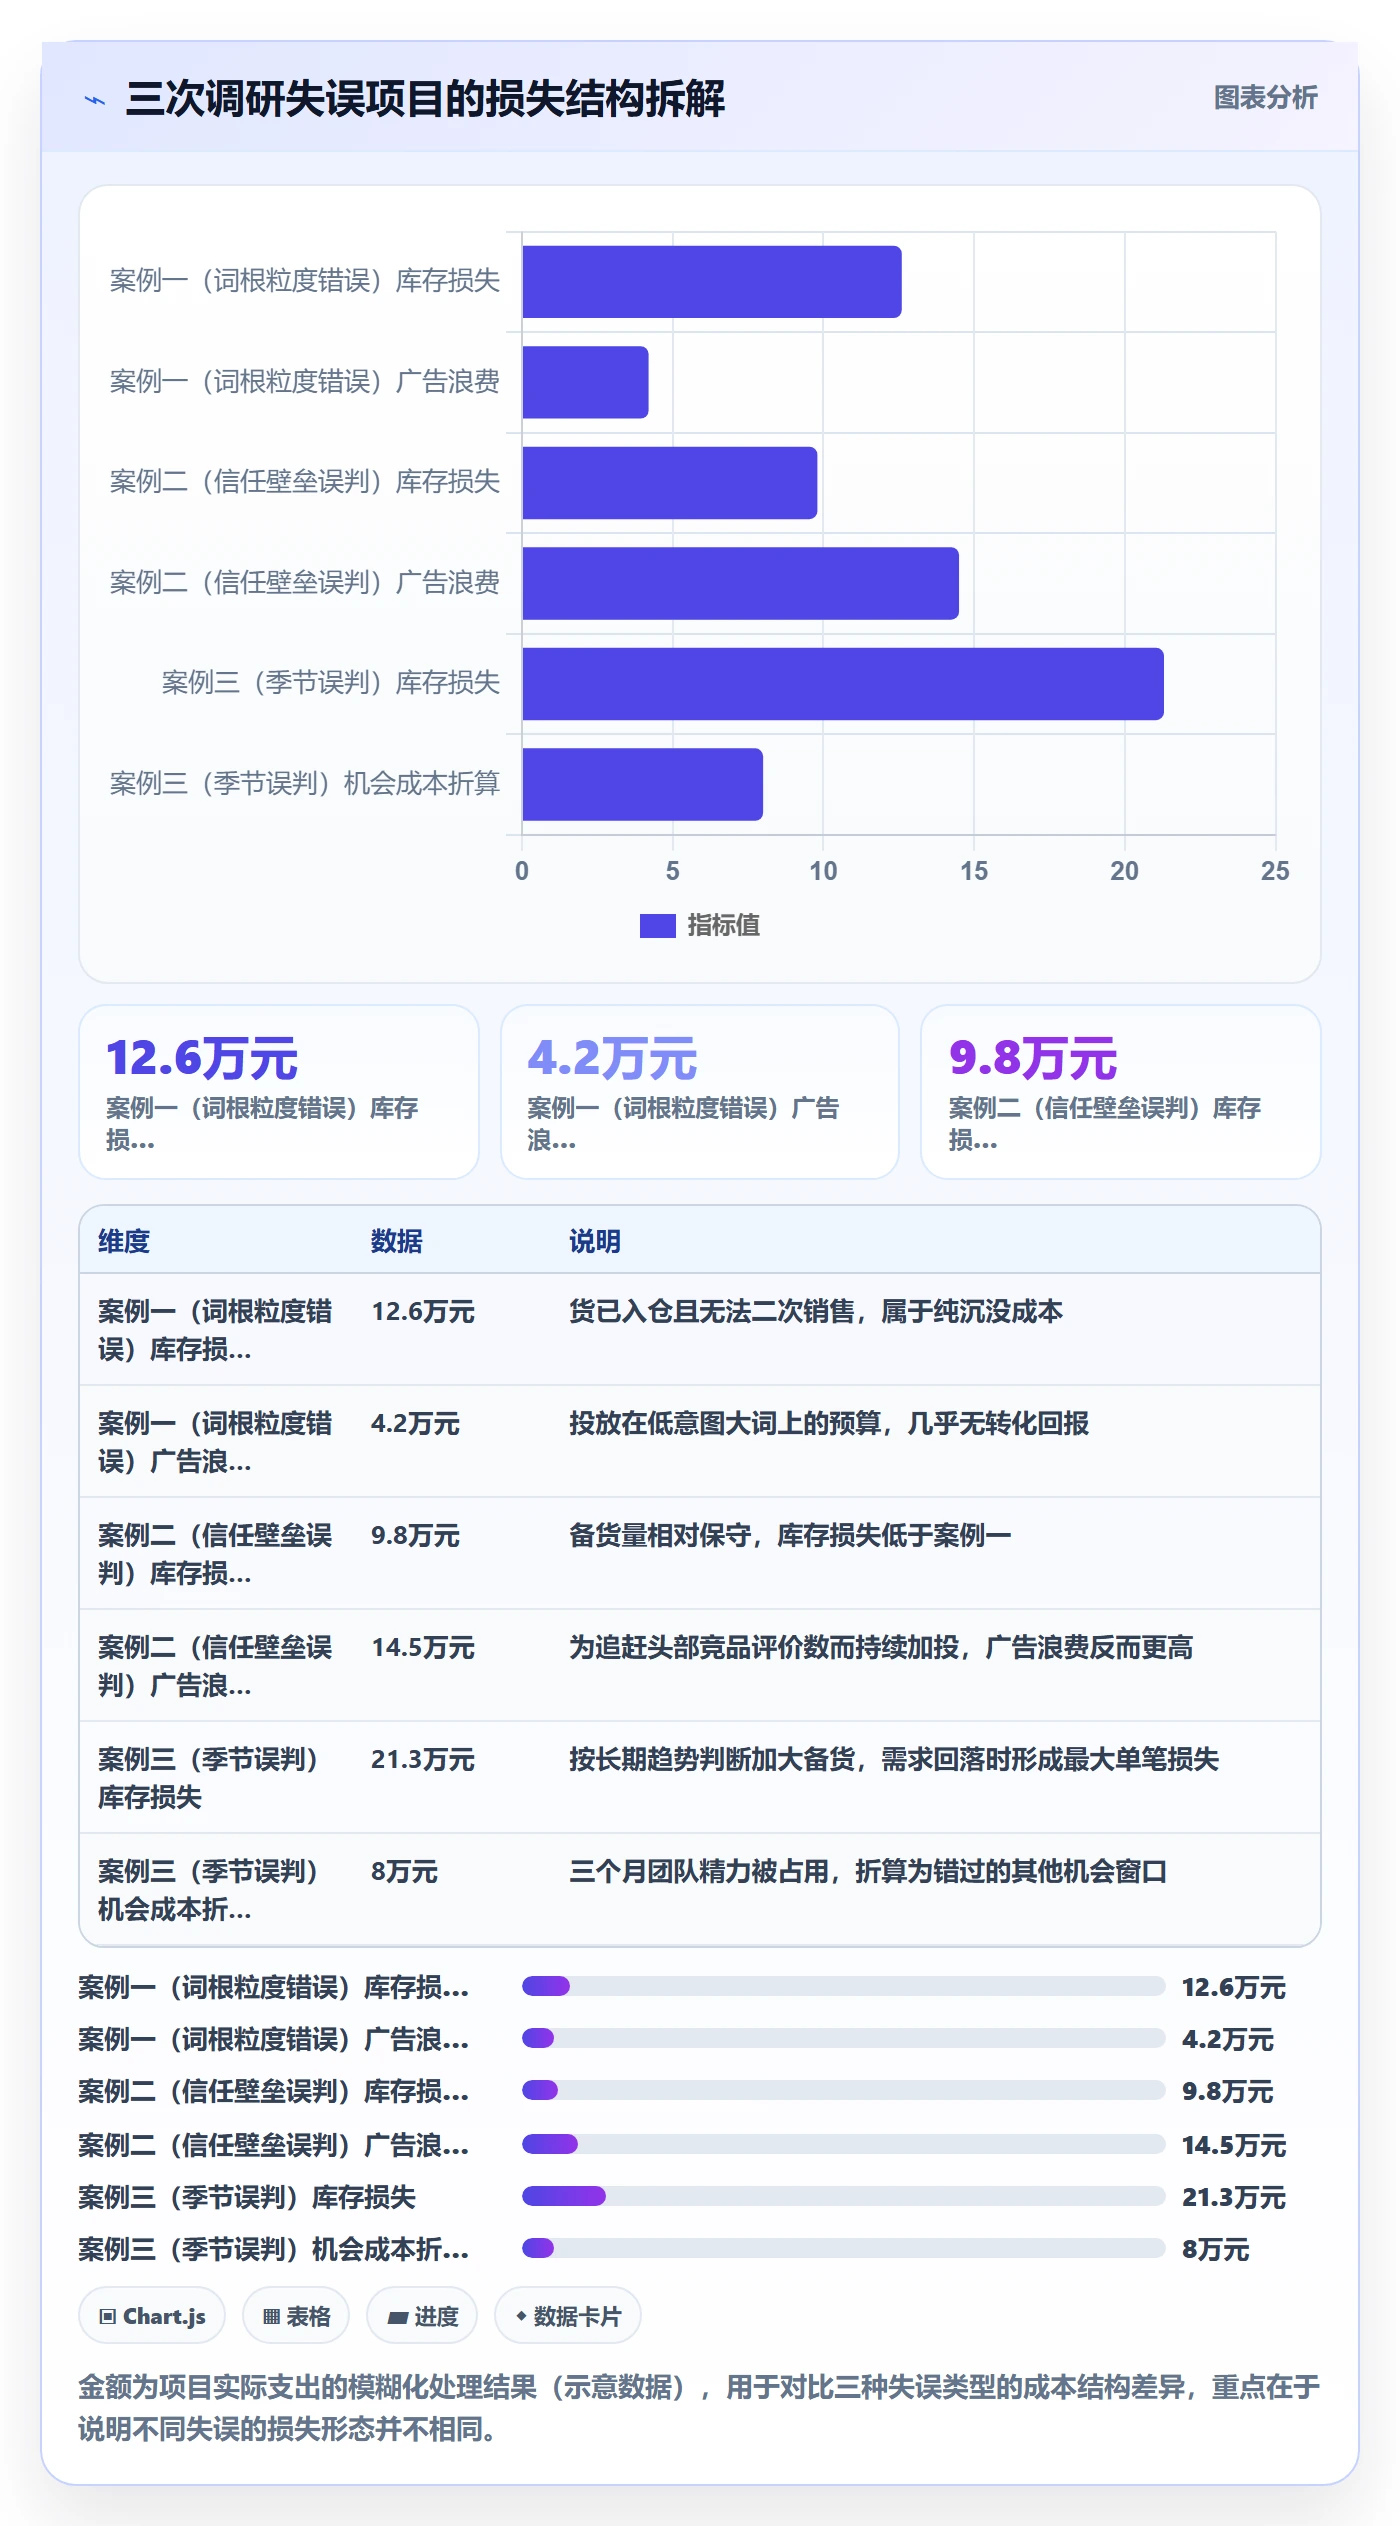Click the progress bar for 14.5万元

[843, 2144]
